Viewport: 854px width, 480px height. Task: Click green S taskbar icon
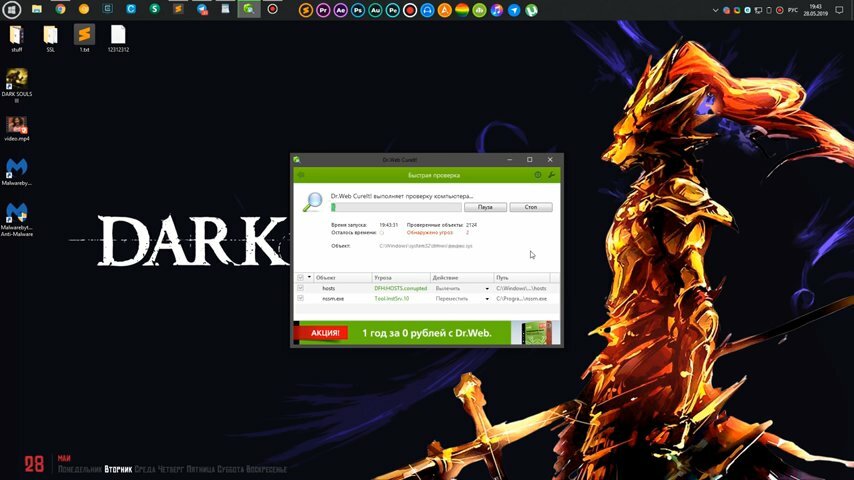coord(155,9)
